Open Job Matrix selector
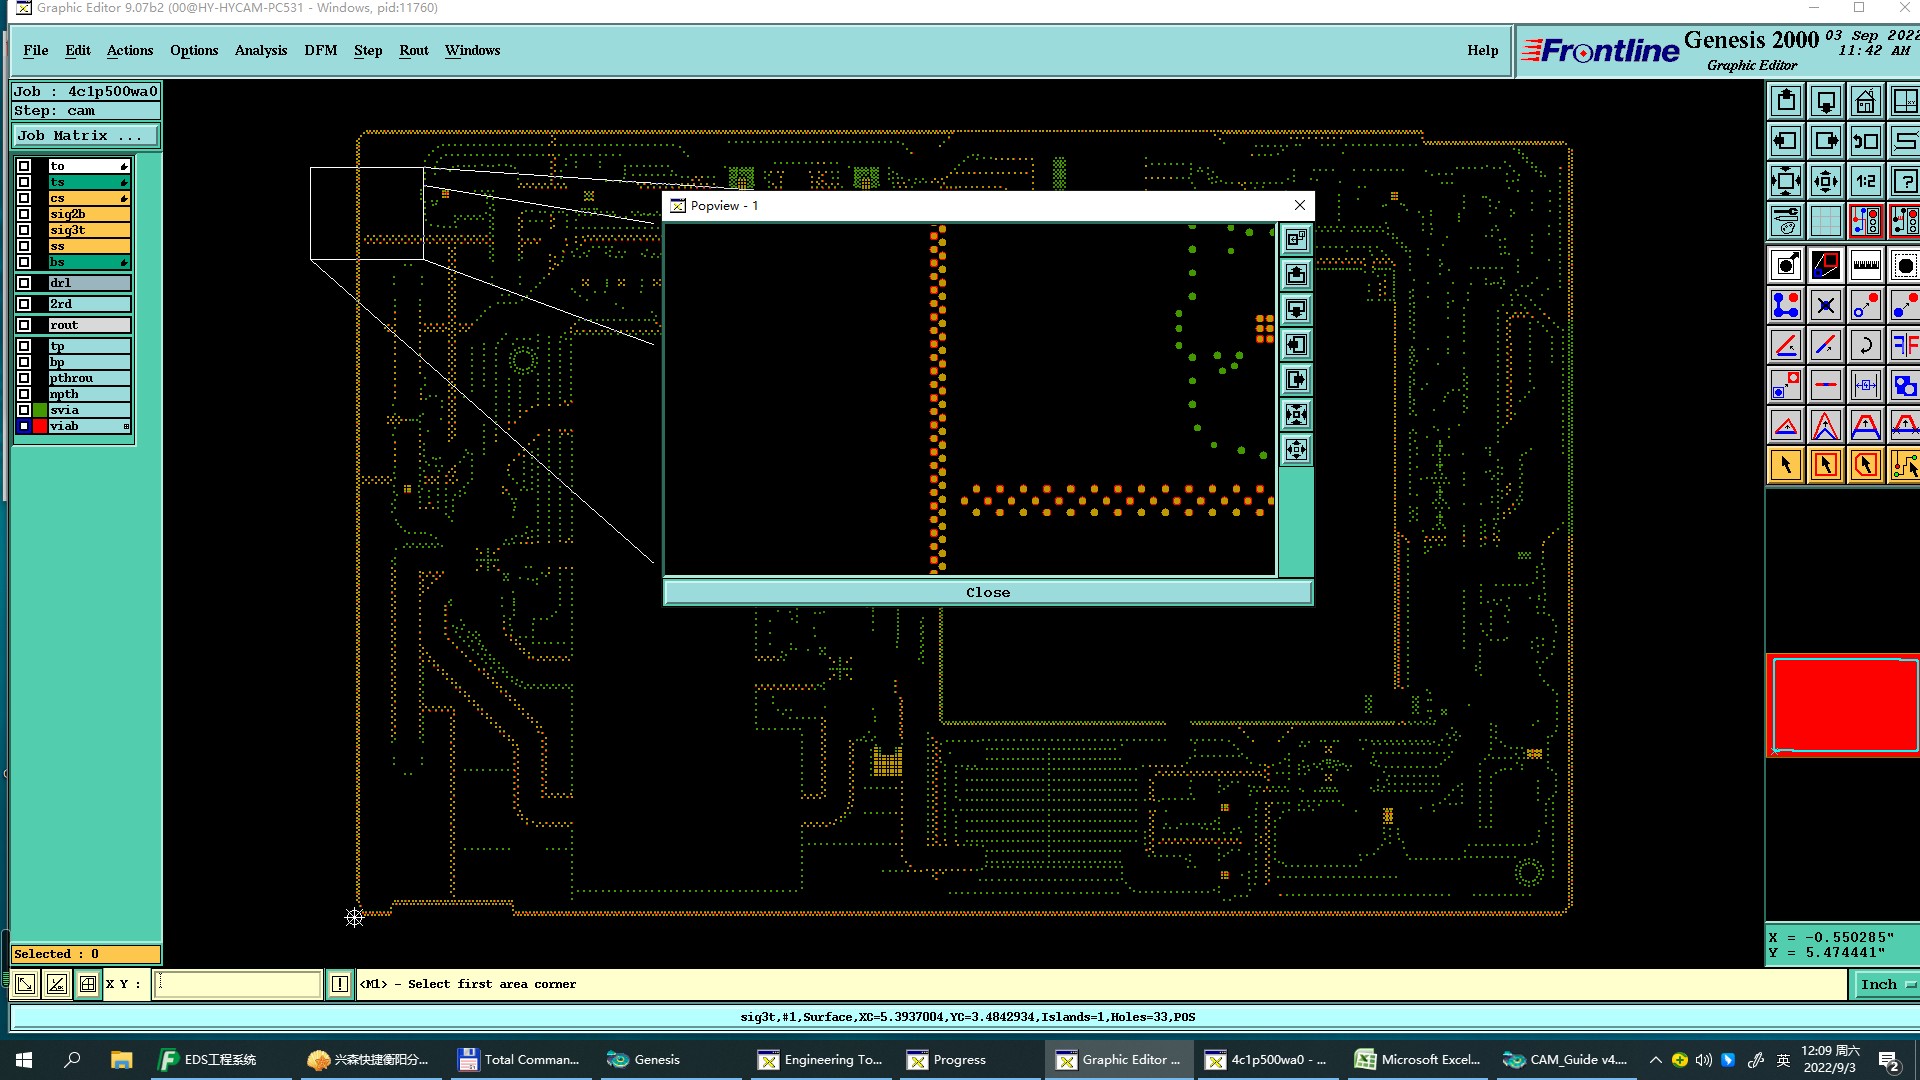Screen dimensions: 1920x1080 [x=85, y=136]
